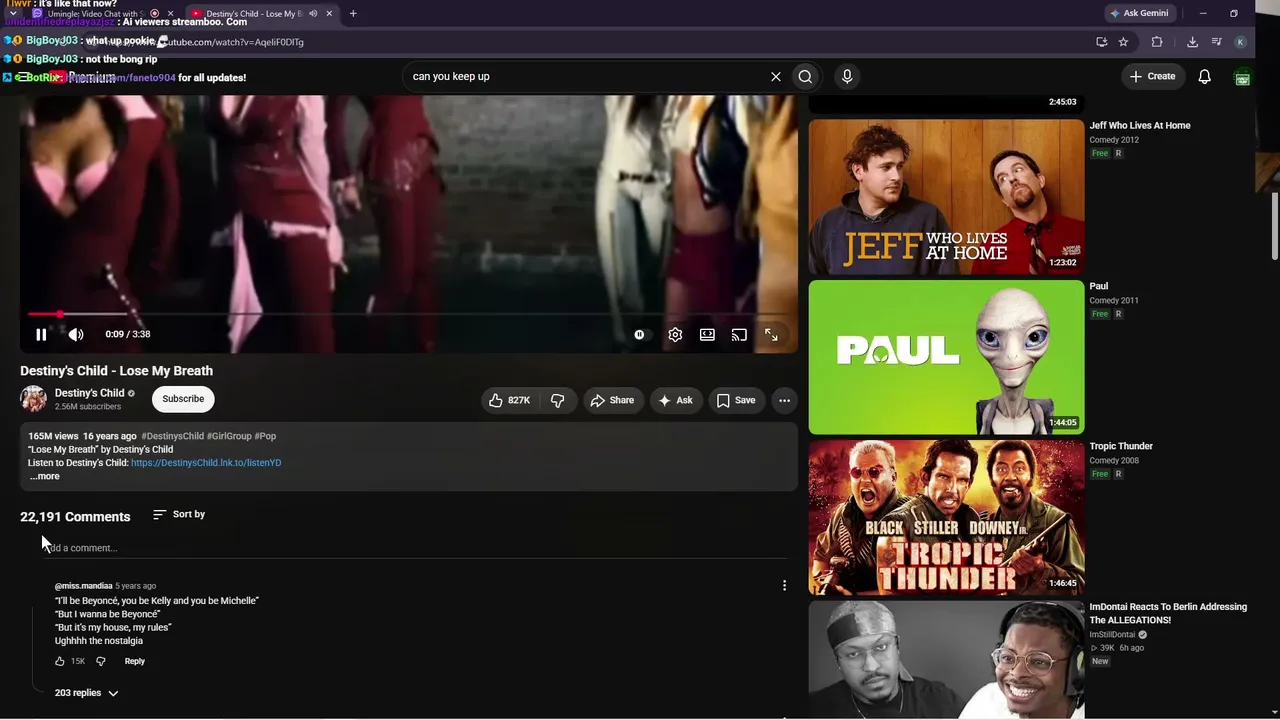This screenshot has width=1280, height=720.
Task: Open the ImDontai Reacts video thumbnail
Action: [946, 660]
